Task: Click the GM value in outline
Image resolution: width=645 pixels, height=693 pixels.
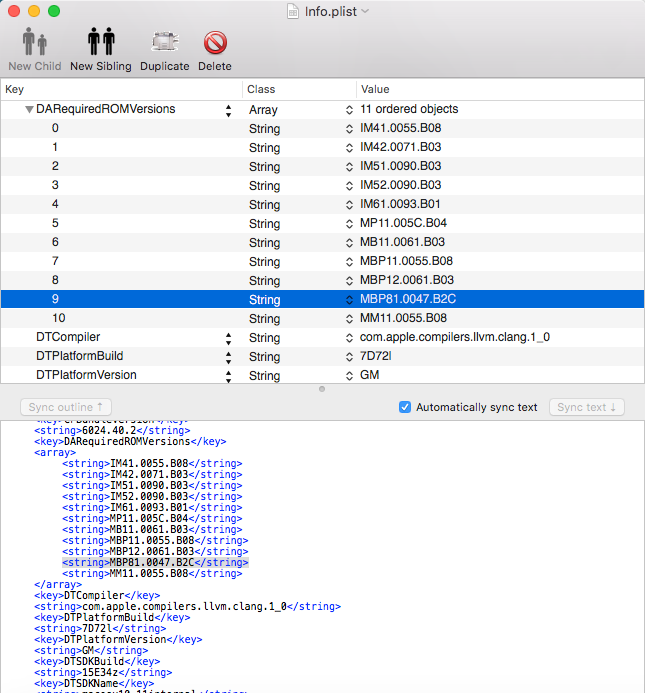Action: tap(370, 375)
